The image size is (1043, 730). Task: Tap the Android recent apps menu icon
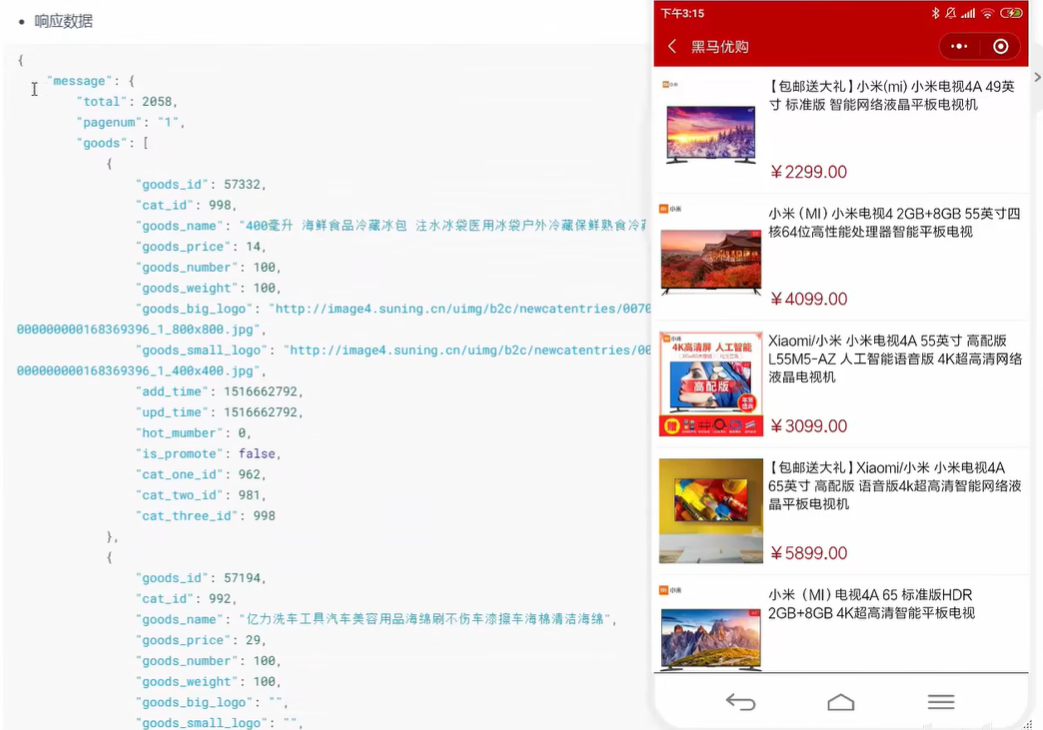point(941,701)
